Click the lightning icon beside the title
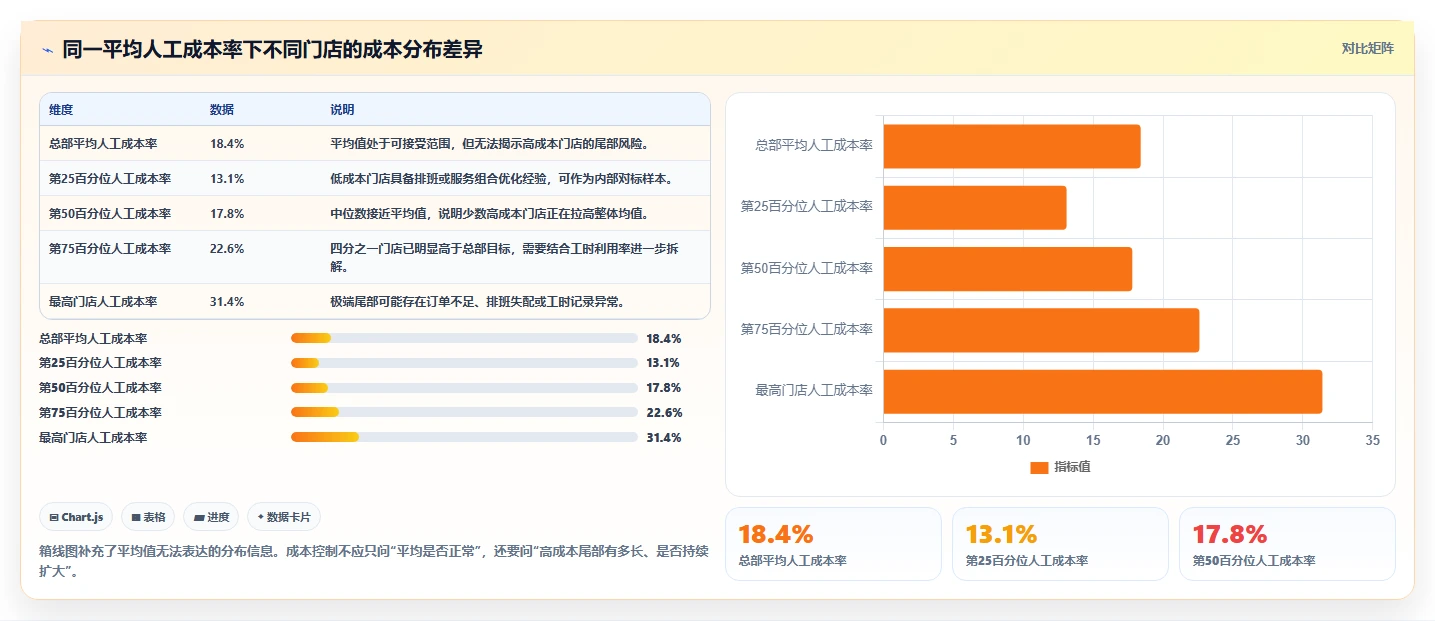This screenshot has width=1435, height=621. coord(48,50)
